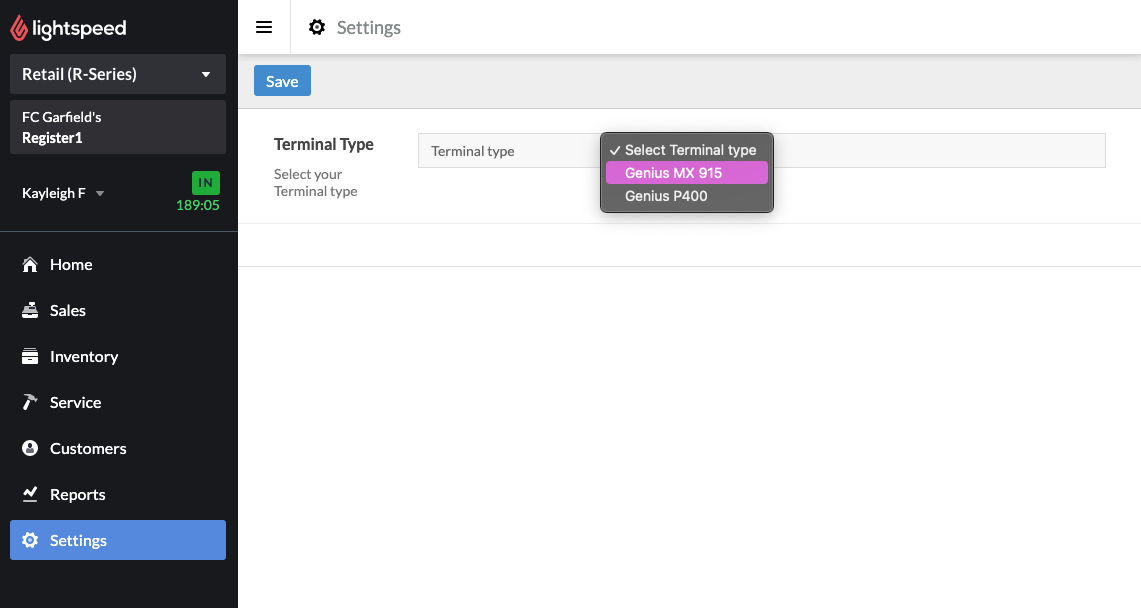Click FC Garfield's Register1 shop selector

[x=118, y=127]
